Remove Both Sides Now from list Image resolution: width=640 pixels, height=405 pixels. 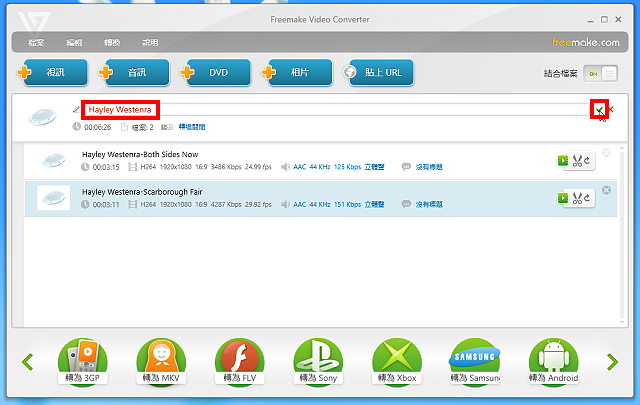(x=607, y=153)
